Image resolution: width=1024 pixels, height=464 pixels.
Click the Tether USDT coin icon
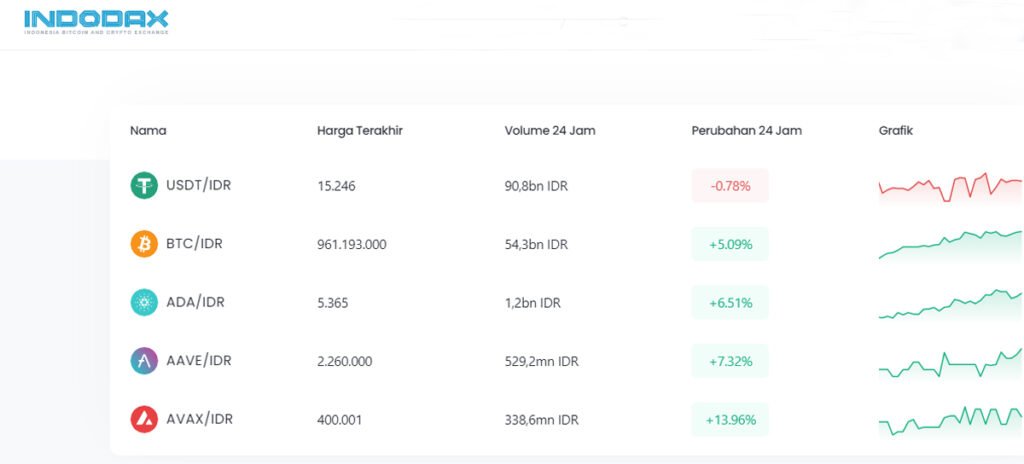click(x=144, y=186)
